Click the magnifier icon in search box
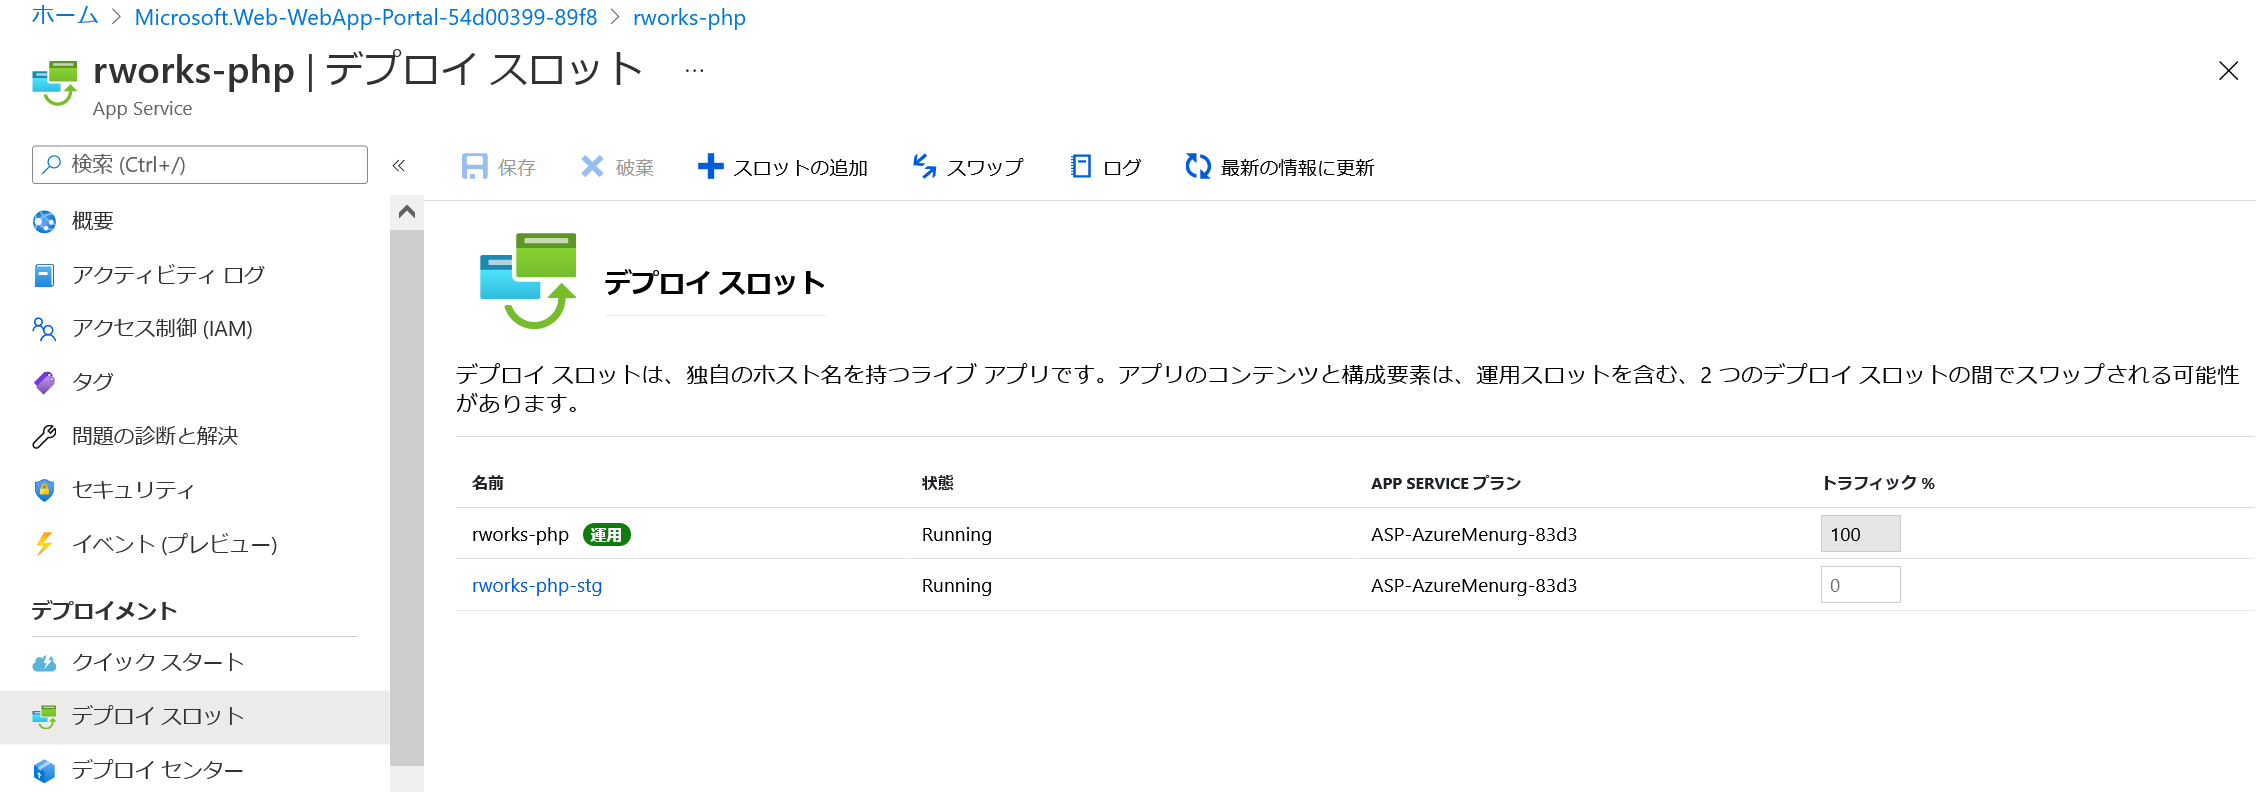 pos(52,164)
